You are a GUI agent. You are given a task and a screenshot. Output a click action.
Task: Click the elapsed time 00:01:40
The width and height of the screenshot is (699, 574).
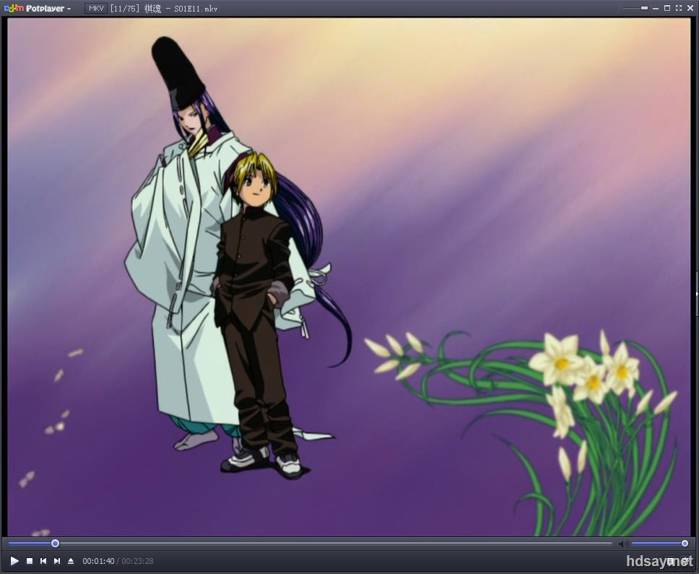(98, 561)
